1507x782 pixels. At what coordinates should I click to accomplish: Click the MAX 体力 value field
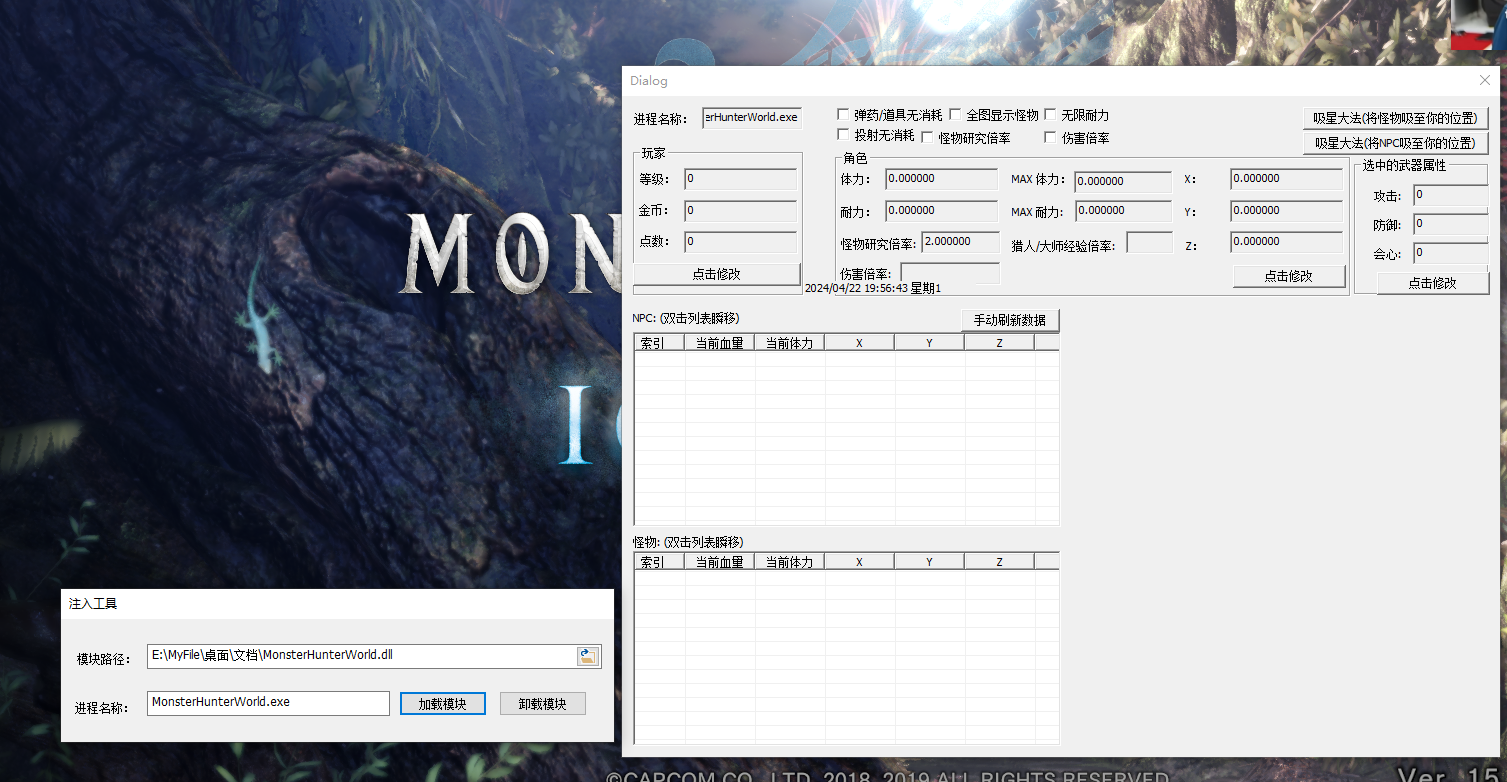pos(1124,181)
